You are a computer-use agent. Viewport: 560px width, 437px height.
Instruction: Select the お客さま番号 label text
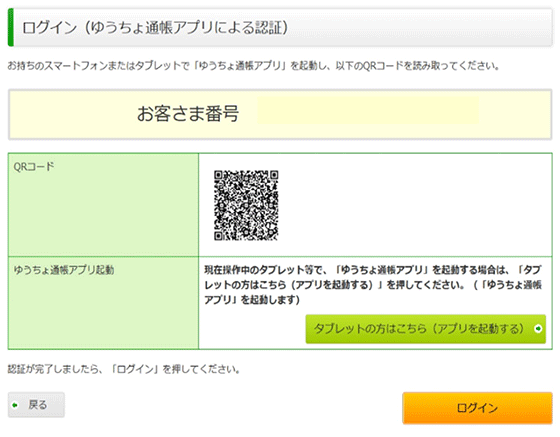[188, 114]
